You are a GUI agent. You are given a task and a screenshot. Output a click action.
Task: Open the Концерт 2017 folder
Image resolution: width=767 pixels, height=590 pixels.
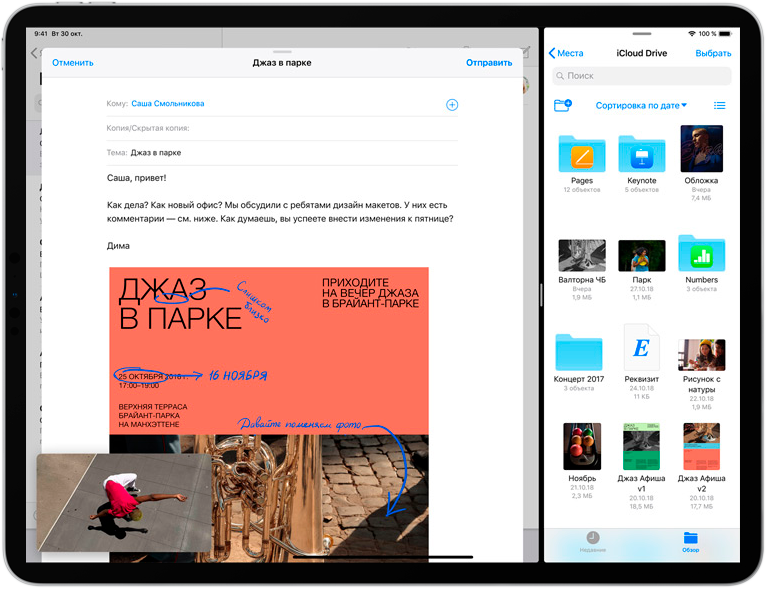(x=579, y=352)
